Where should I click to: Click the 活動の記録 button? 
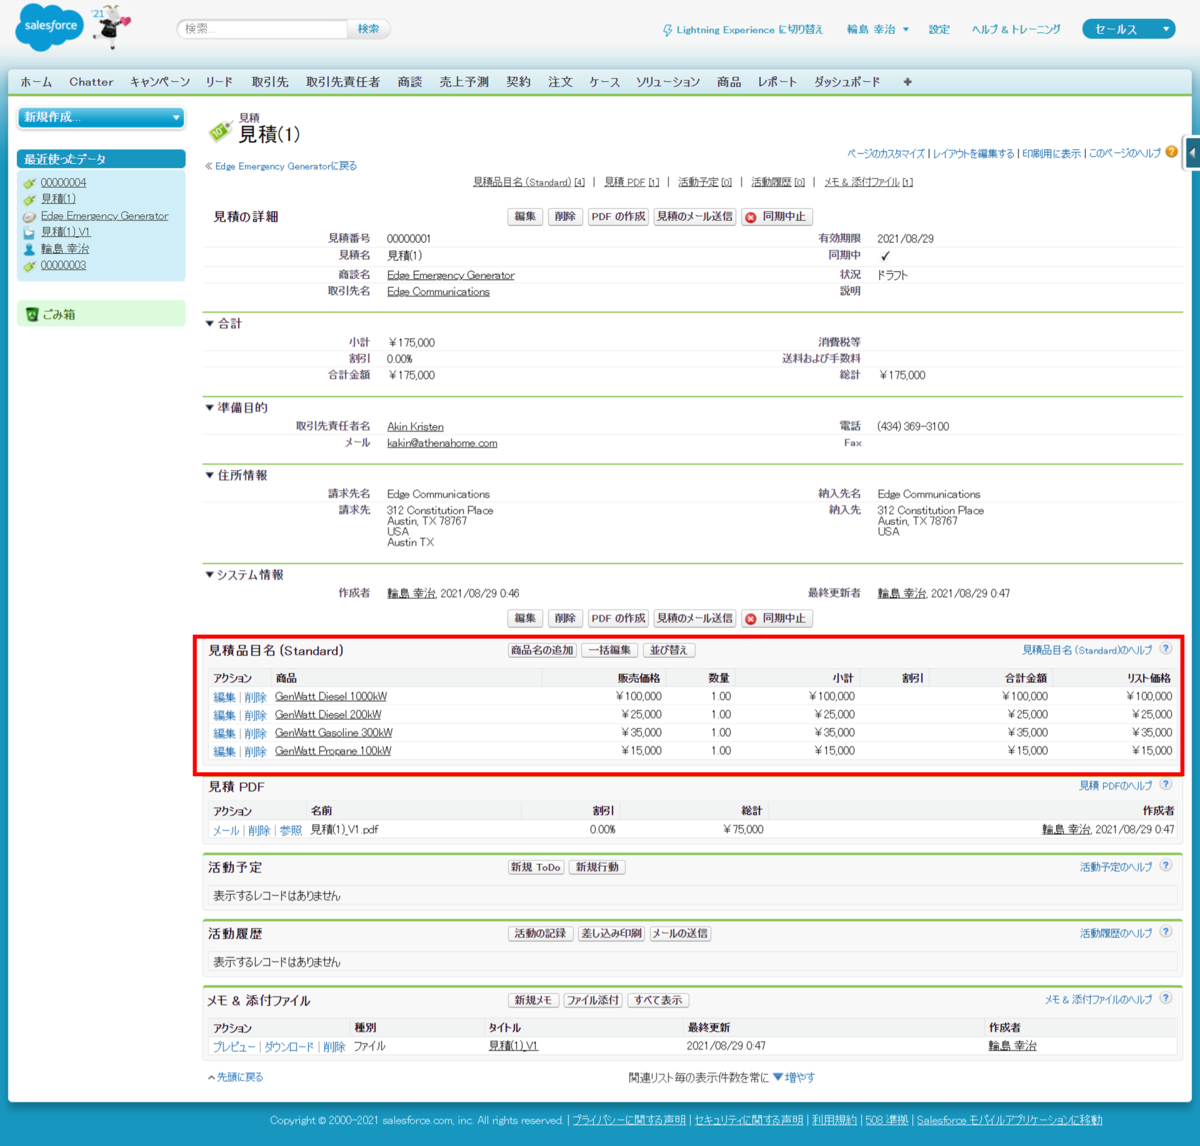coord(540,933)
